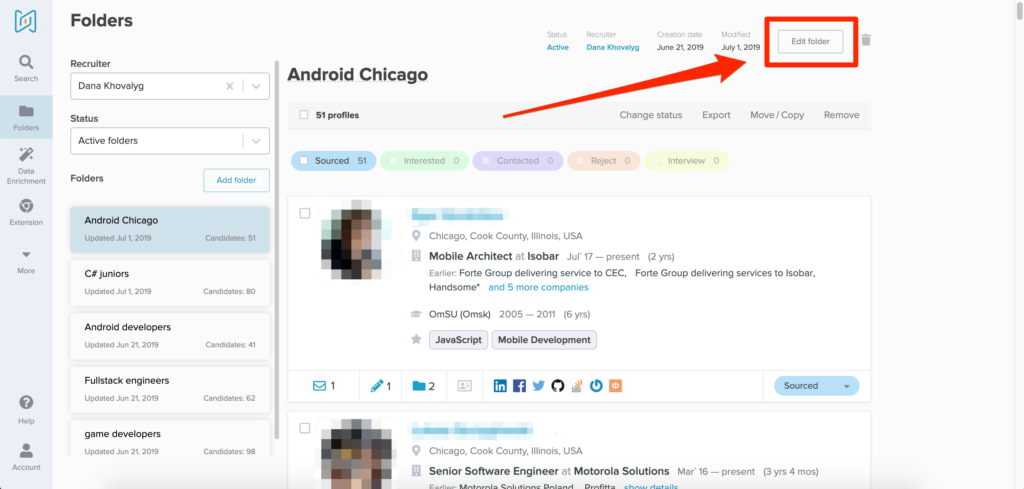This screenshot has width=1024, height=489.
Task: Open Fullstack engineers folder
Action: [170, 389]
